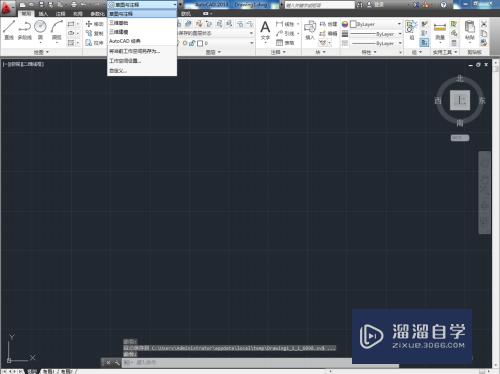Screen dimensions: 500x374
Task: Click the Undo arrow in Quick Access toolbar
Action: 83,5
